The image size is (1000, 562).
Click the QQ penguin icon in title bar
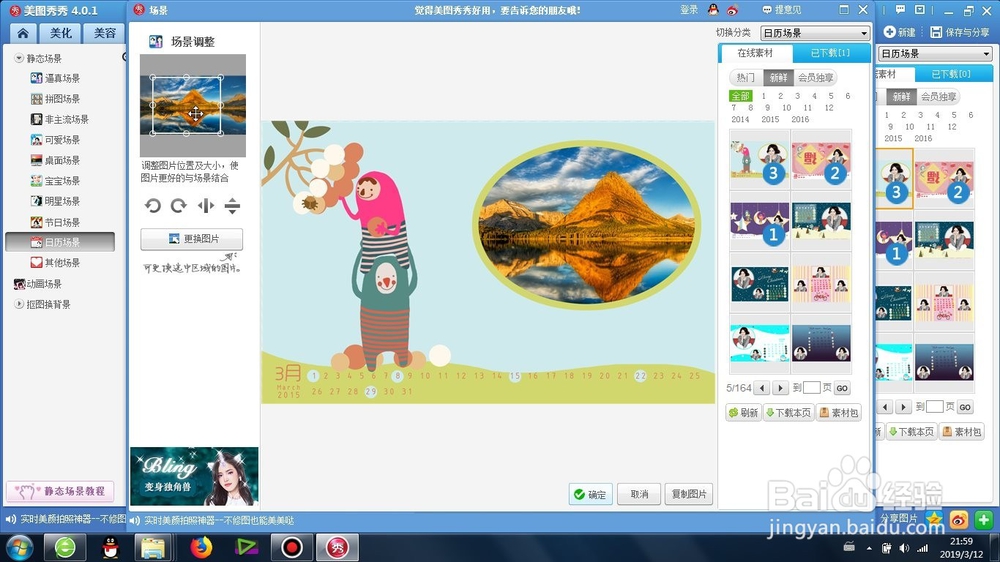coord(713,10)
